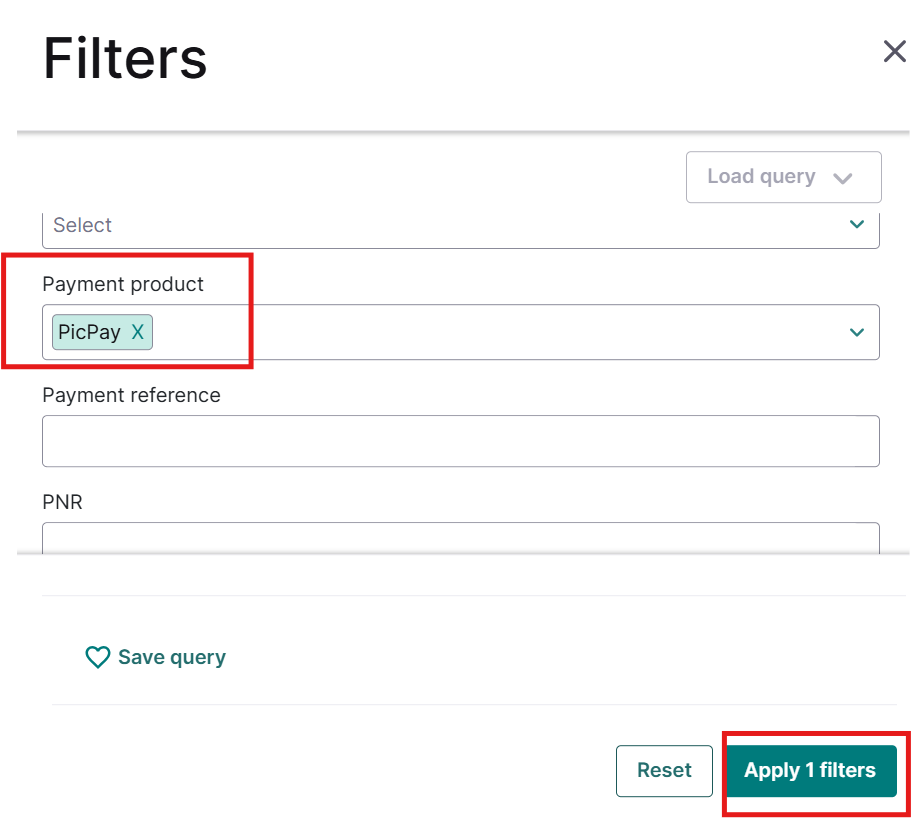Click the chevron on the Select field

857,224
